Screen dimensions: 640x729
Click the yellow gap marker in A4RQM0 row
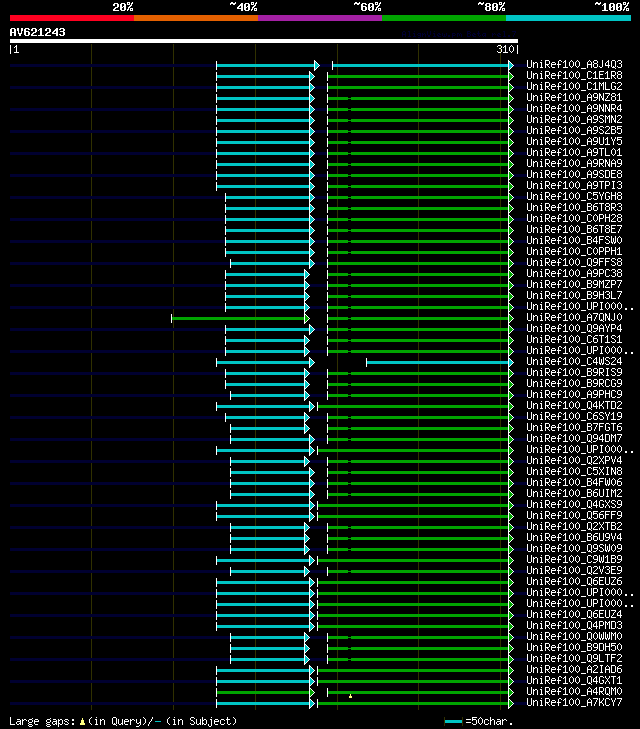point(350,696)
